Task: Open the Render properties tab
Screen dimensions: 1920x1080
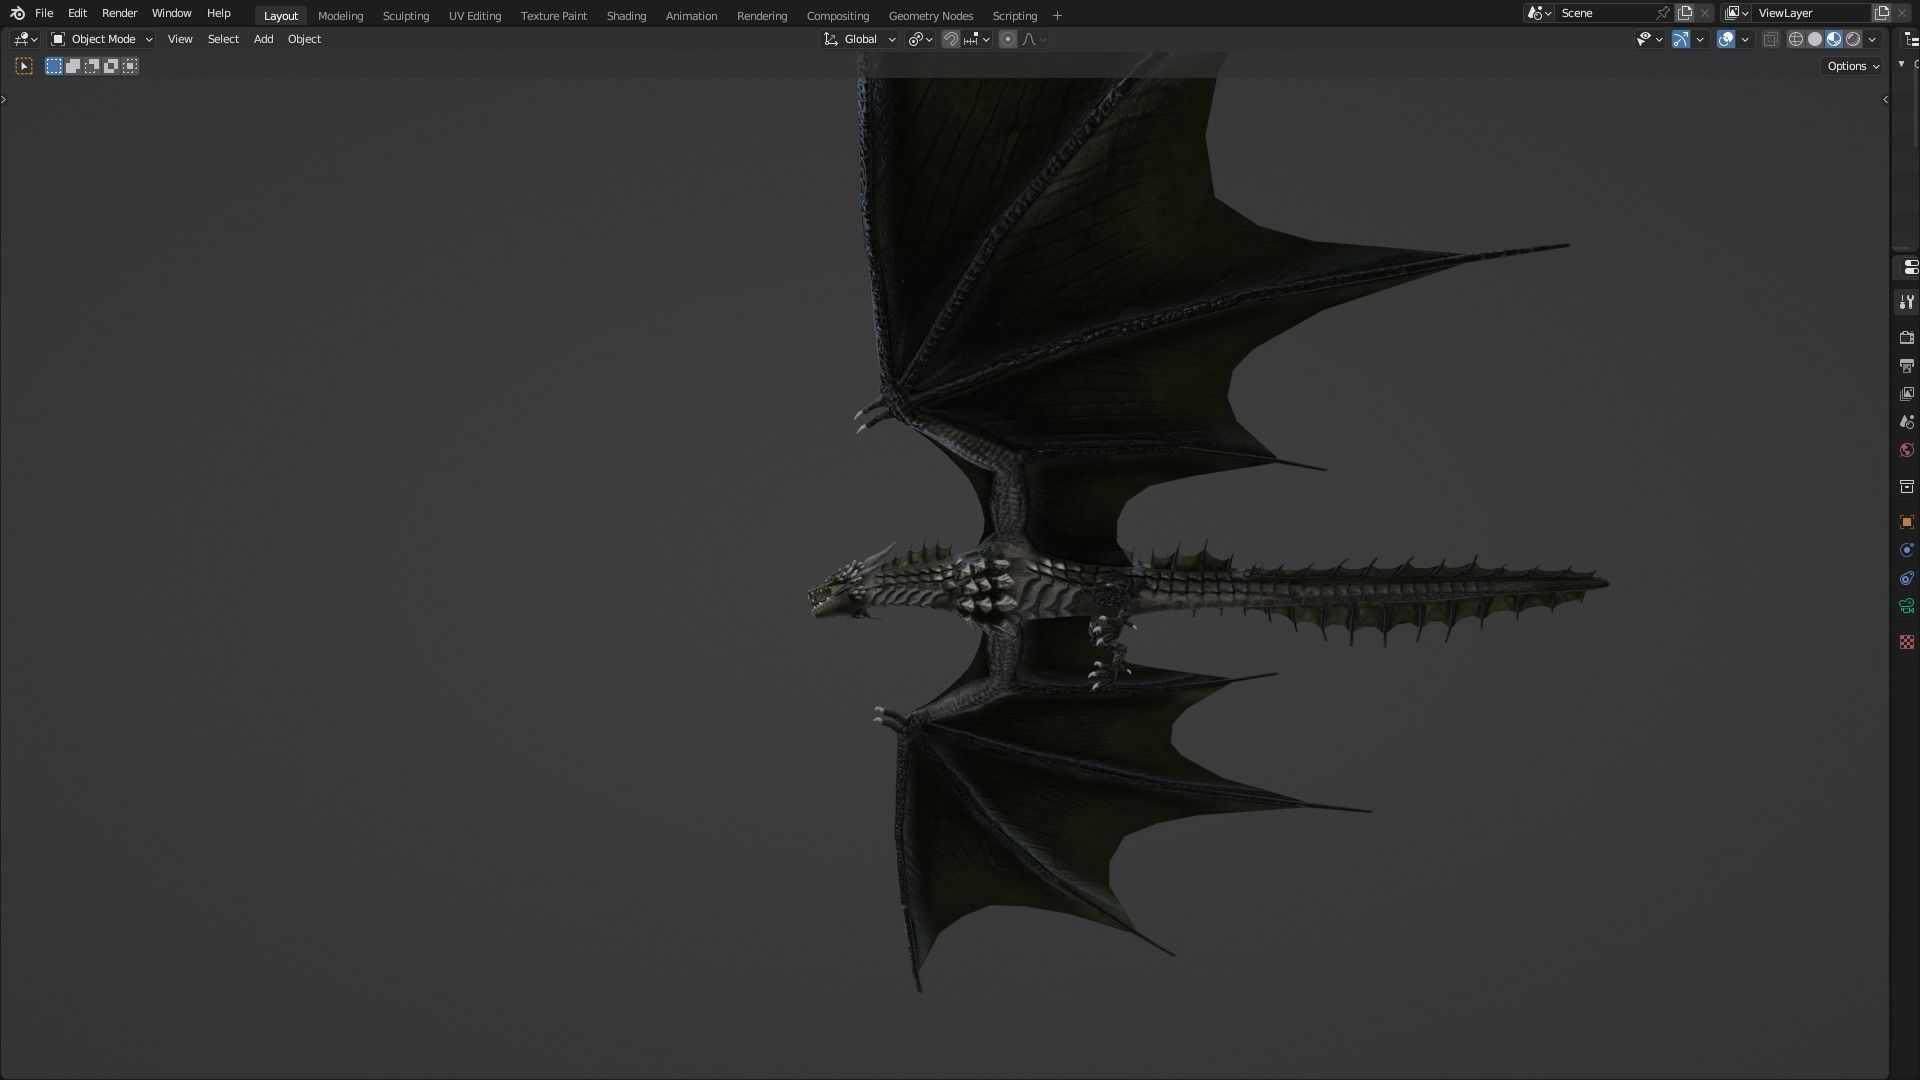Action: (x=1906, y=338)
